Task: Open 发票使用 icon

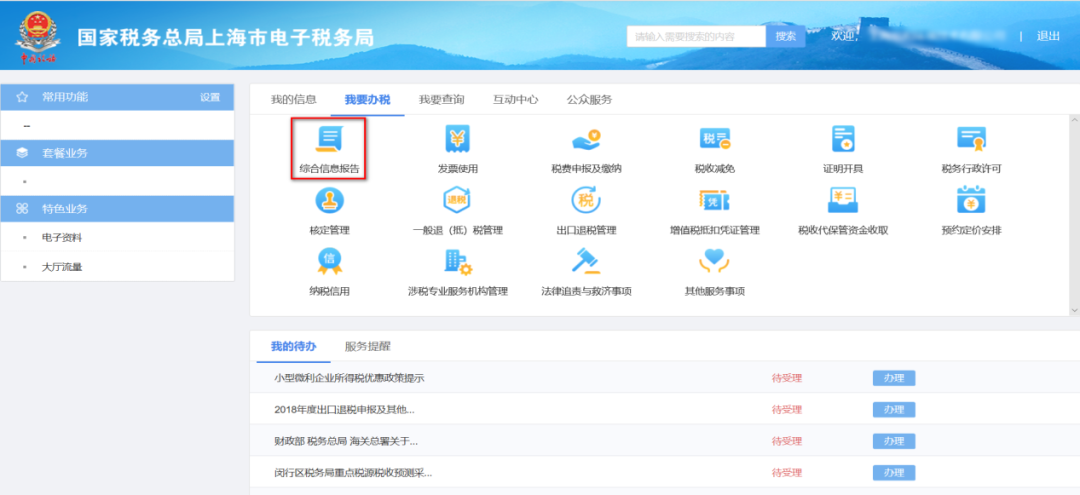Action: [x=457, y=140]
